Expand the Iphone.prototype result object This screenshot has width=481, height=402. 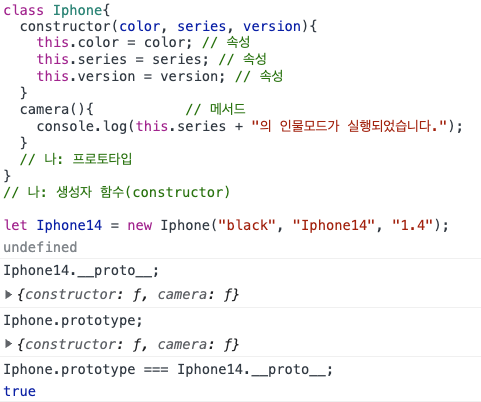pos(9,344)
